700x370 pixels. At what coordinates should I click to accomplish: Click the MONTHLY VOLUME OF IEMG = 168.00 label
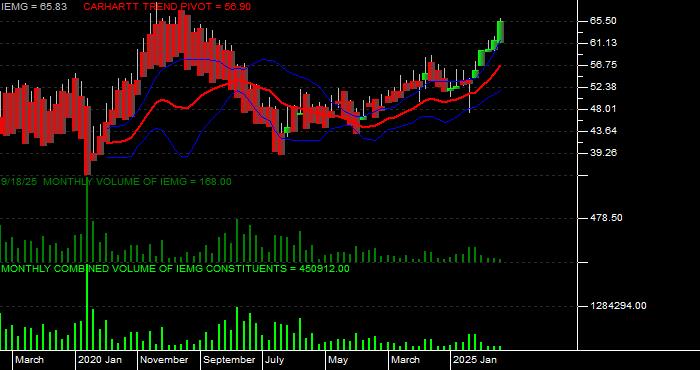coord(138,182)
